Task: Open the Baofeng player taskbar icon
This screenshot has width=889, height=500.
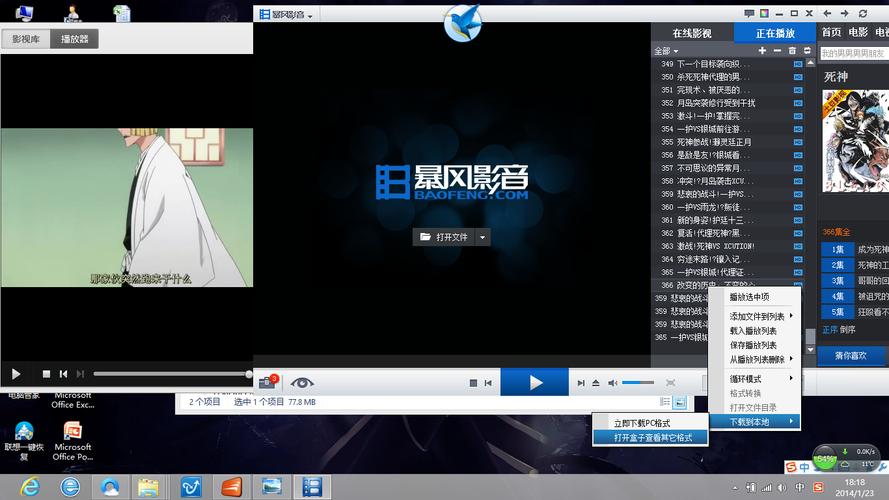Action: [x=312, y=487]
